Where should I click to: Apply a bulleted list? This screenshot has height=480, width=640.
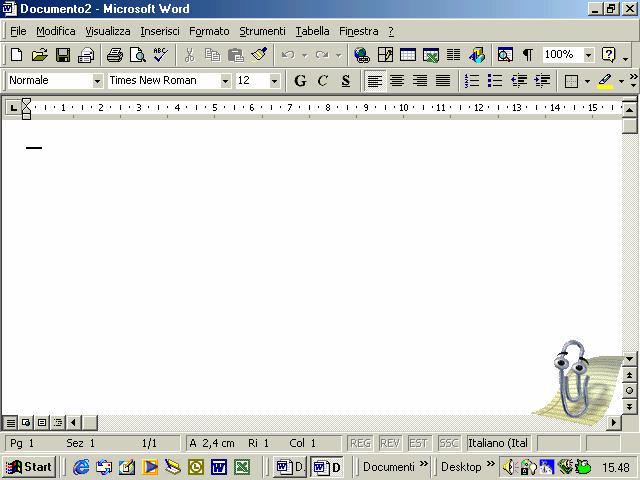click(495, 81)
